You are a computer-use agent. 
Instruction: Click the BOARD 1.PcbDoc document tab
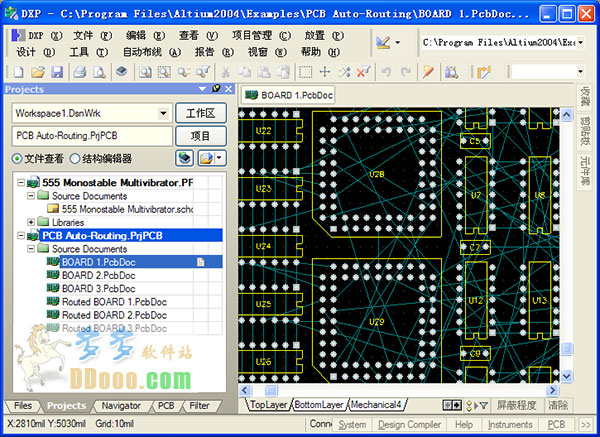click(x=288, y=95)
